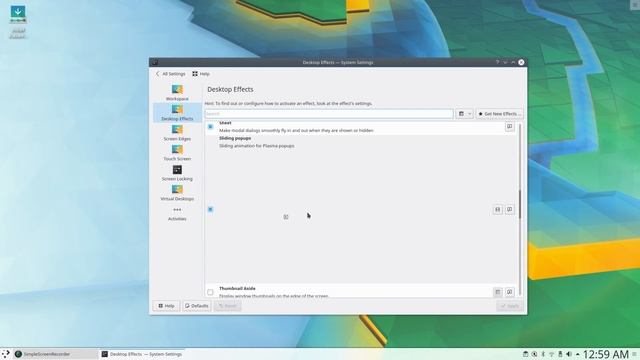The width and height of the screenshot is (640, 360).
Task: Open the Activities module
Action: tap(177, 214)
